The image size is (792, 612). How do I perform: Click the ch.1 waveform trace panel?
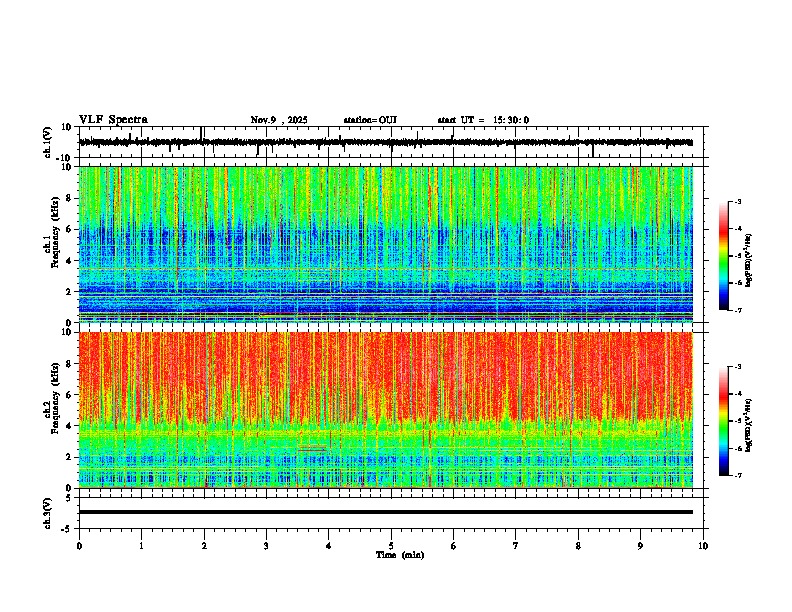(391, 142)
